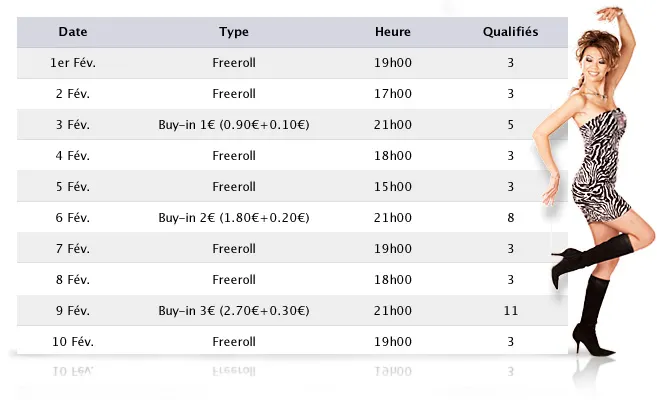The image size is (657, 400).
Task: Click the 4 Fév. date cell
Action: pos(73,156)
